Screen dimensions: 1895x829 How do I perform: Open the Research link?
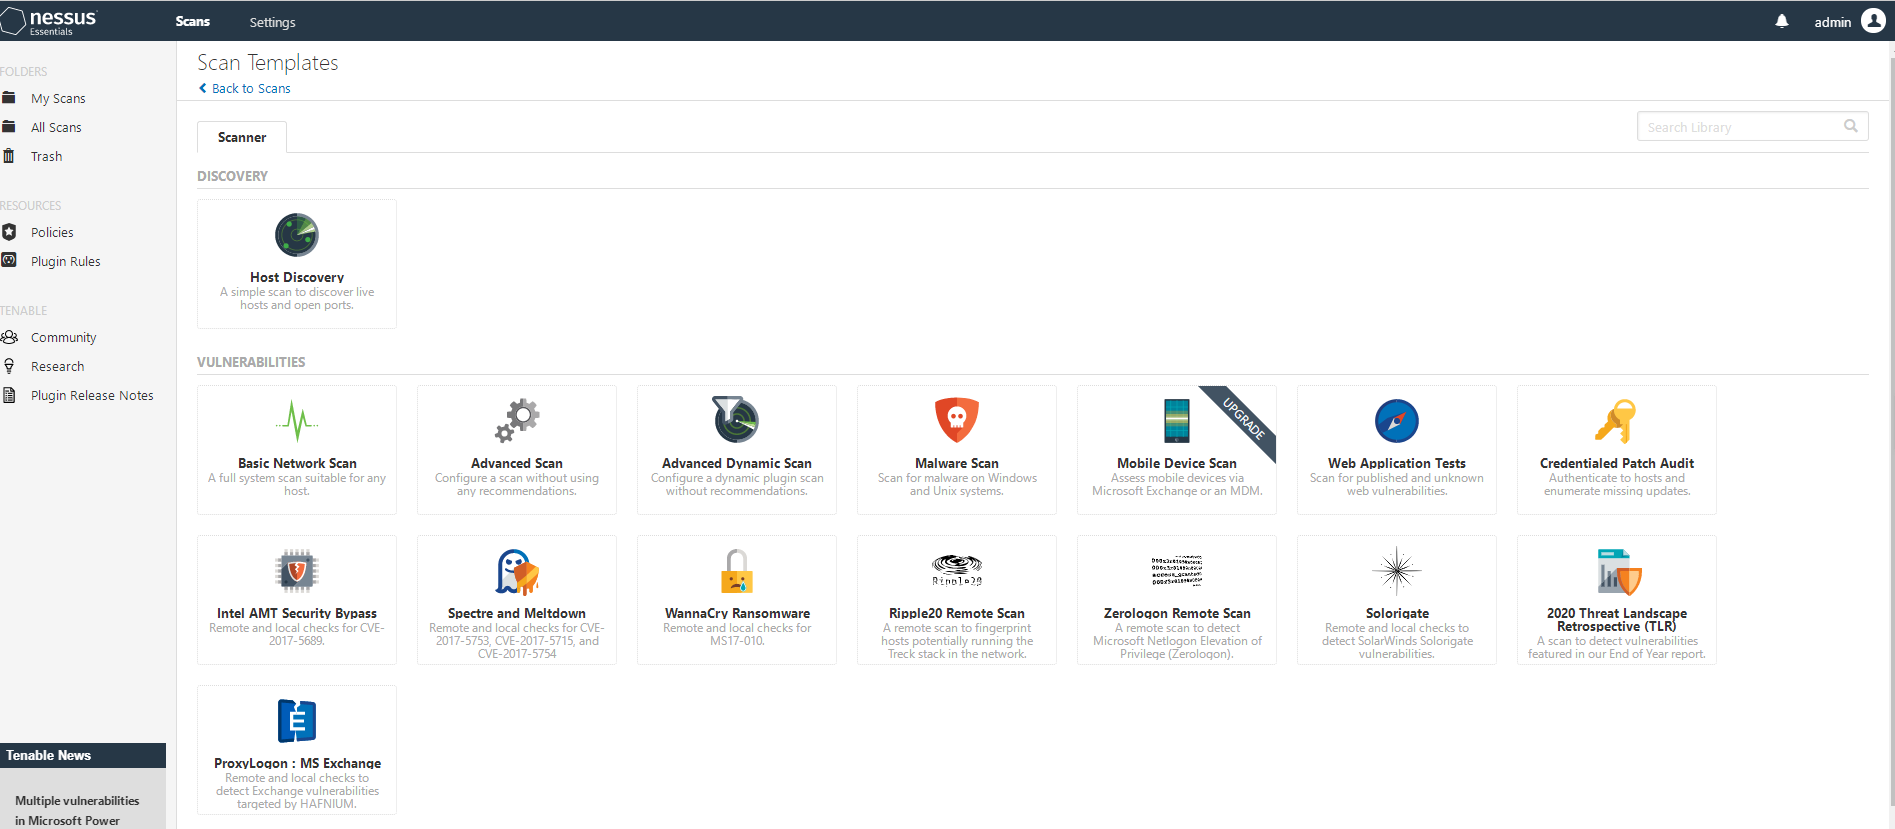click(57, 366)
